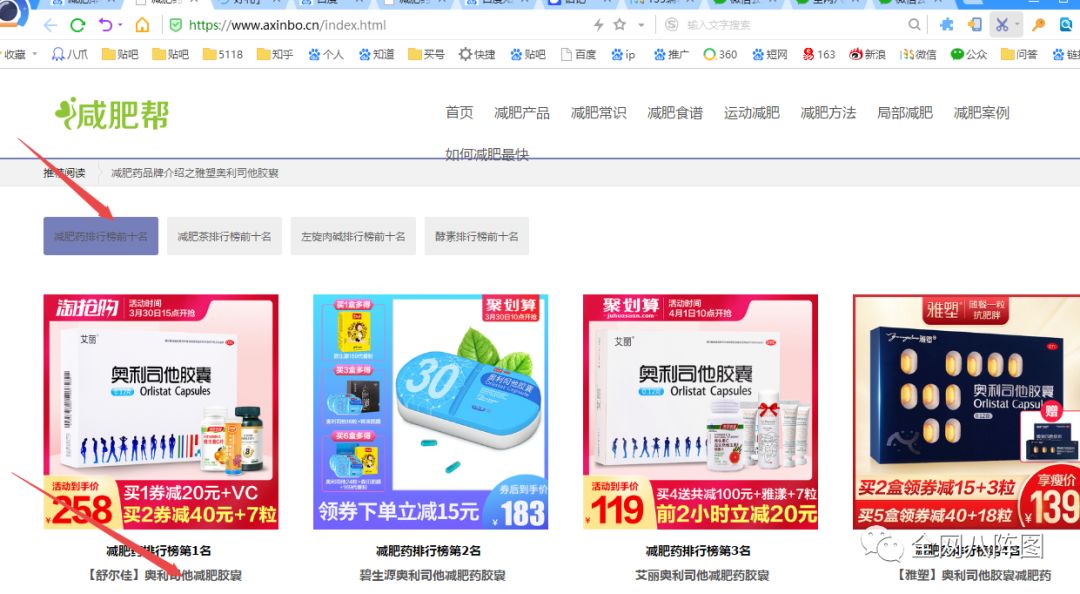This screenshot has height=594, width=1080.
Task: Open the 推广 bookmark
Action: [671, 54]
